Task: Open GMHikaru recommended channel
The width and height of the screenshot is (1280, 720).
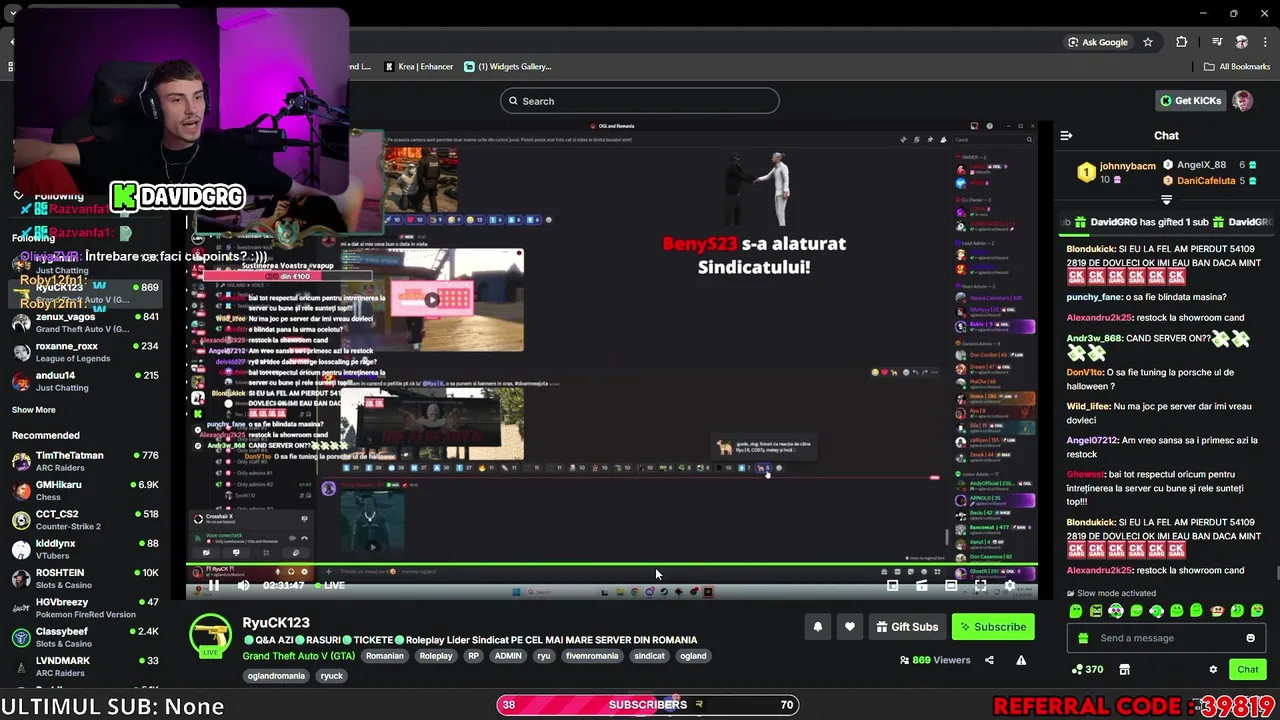Action: click(85, 490)
